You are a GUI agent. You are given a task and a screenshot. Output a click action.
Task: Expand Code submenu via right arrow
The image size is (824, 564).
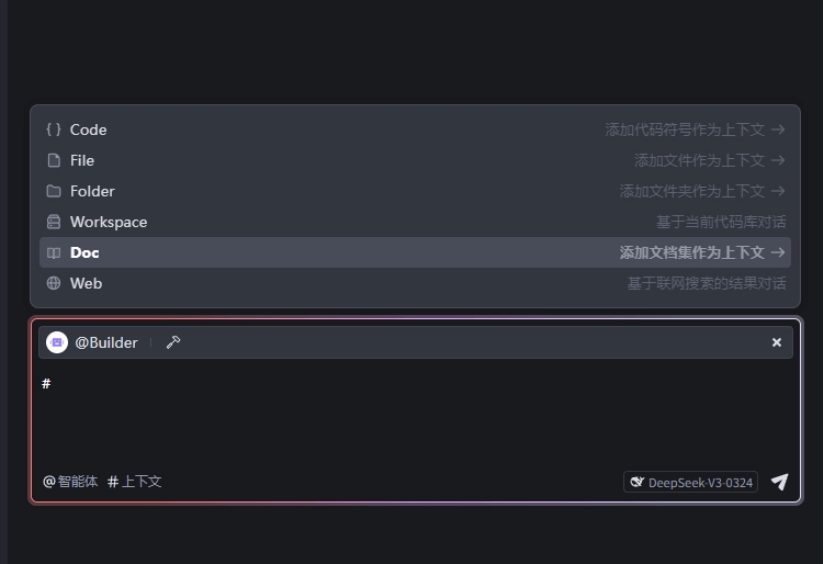point(778,129)
